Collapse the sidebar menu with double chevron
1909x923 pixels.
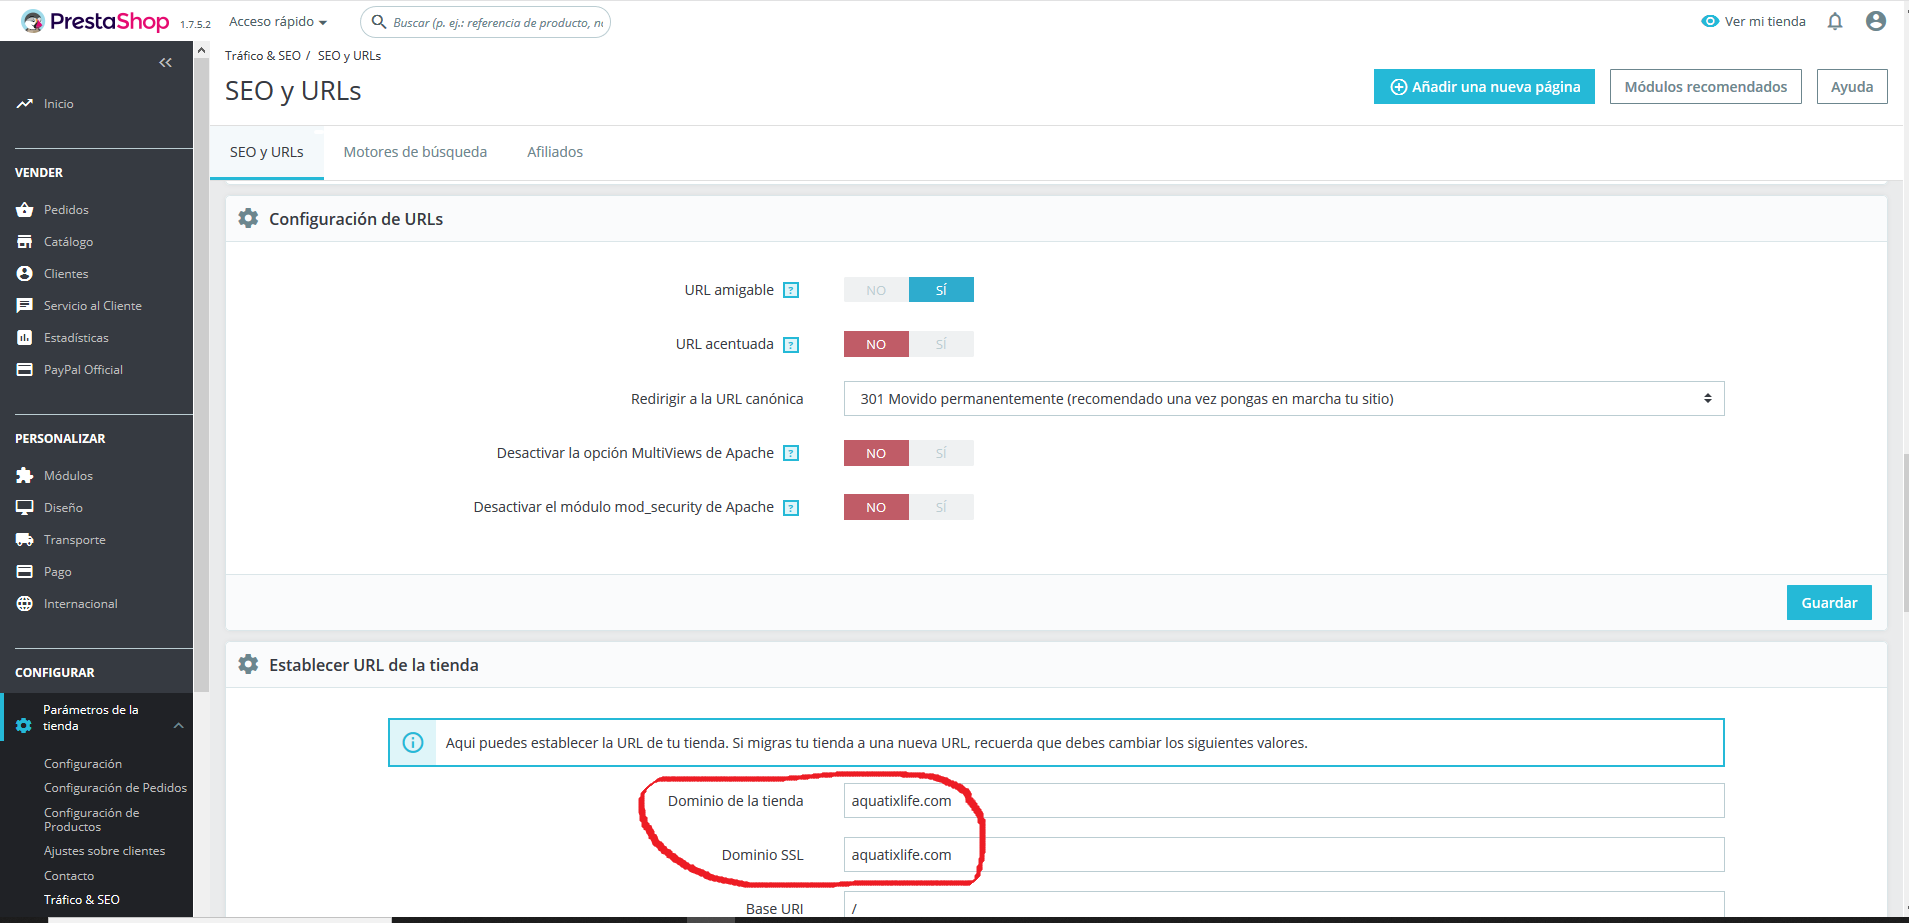[x=166, y=62]
